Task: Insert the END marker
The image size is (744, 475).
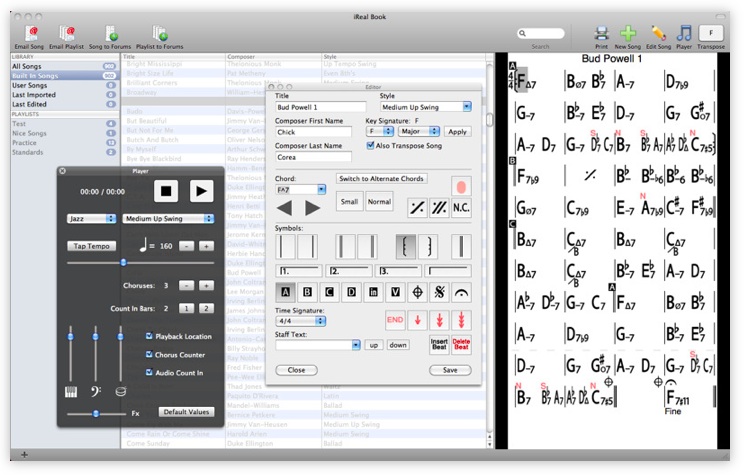Action: 395,320
